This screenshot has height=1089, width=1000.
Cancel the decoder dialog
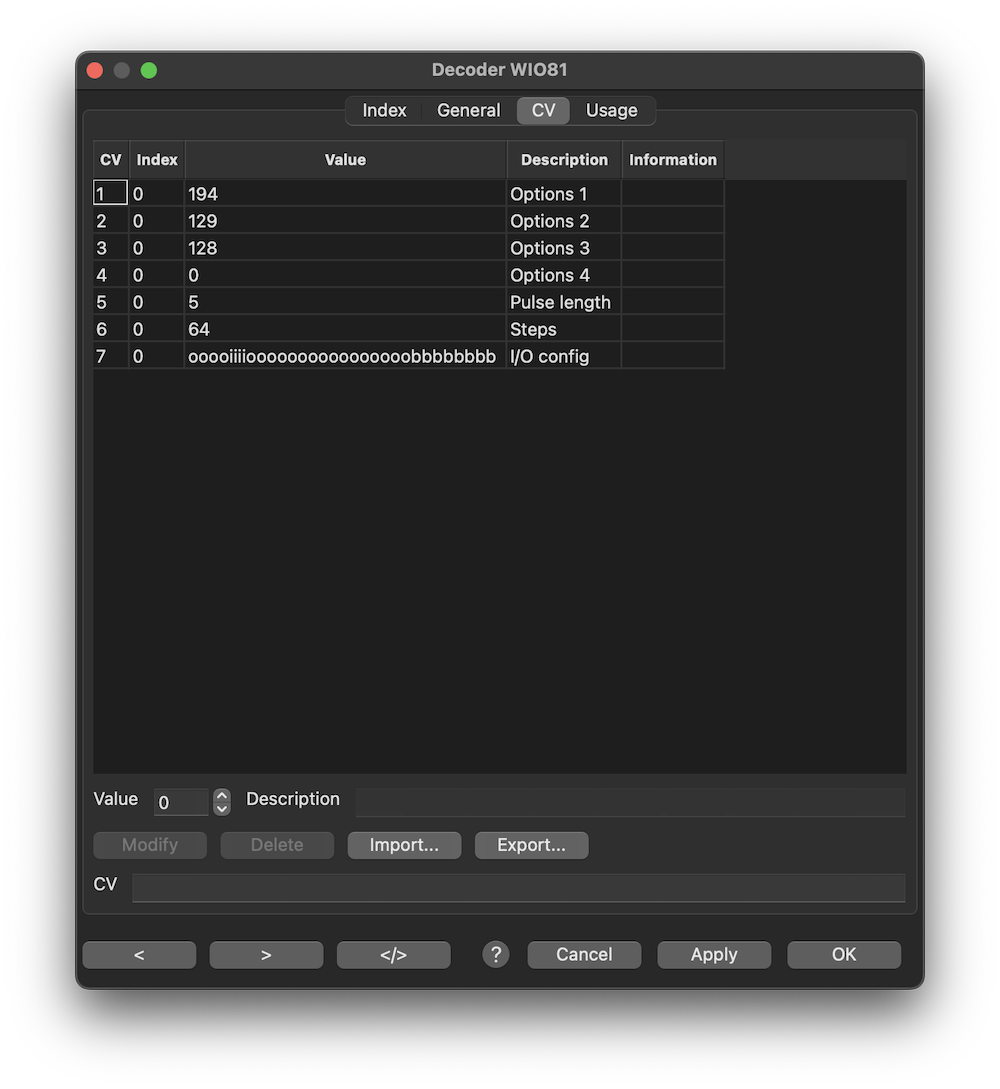(584, 955)
